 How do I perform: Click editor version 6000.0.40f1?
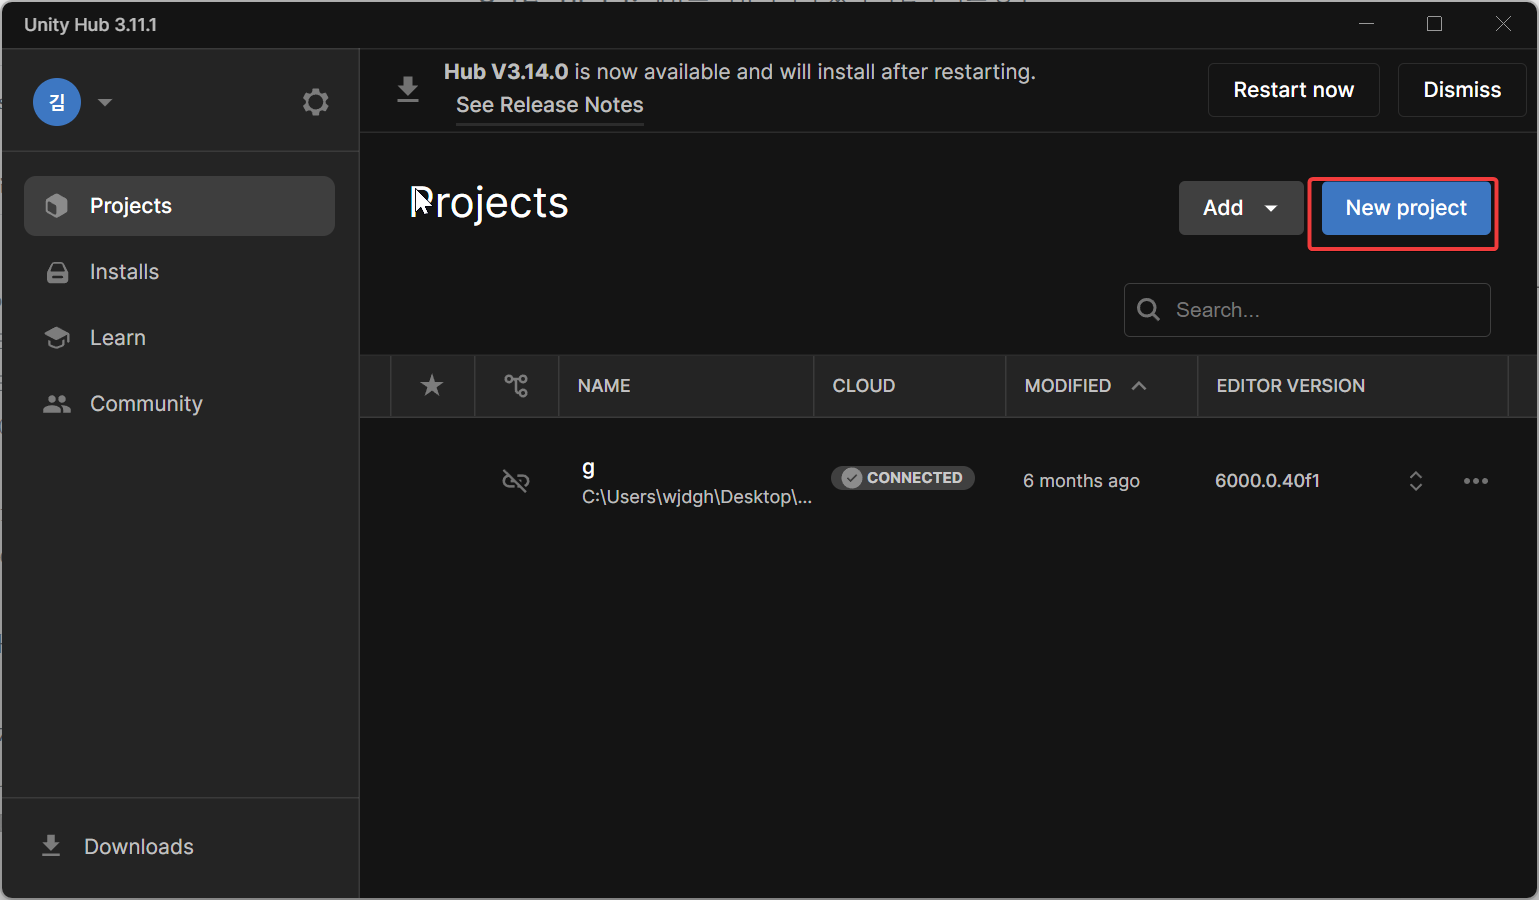point(1267,481)
